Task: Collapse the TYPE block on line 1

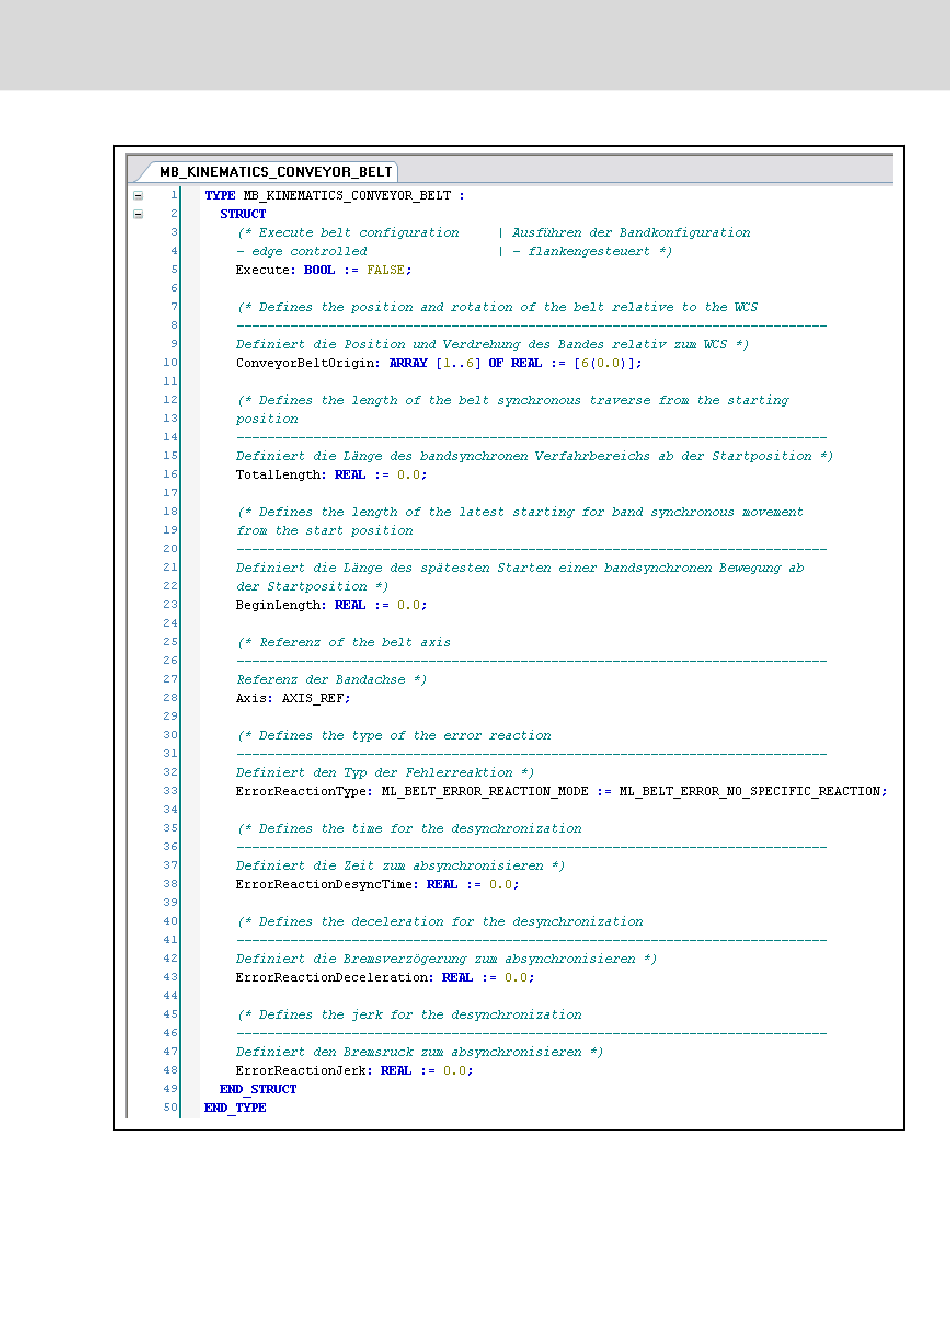Action: tap(138, 196)
